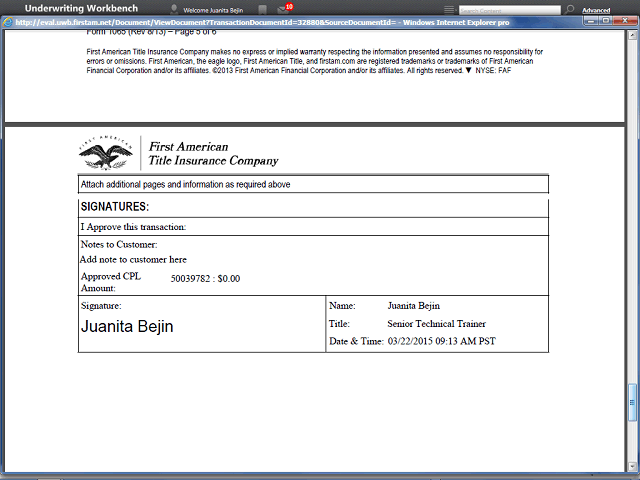Click 'I Approve this transaction' text
Viewport: 640px width, 480px height.
(x=133, y=227)
